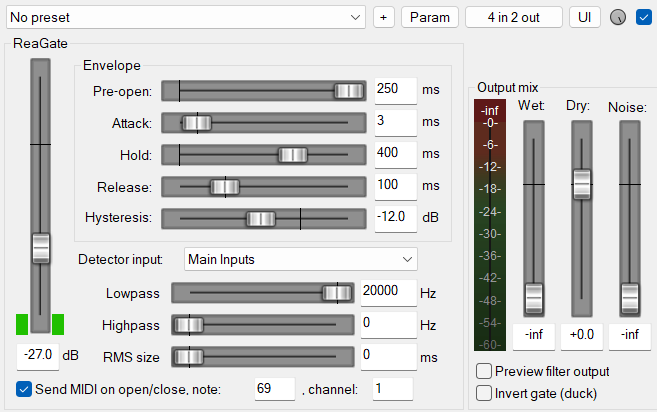657x412 pixels.
Task: Click the MIDI note 69 field
Action: (274, 389)
